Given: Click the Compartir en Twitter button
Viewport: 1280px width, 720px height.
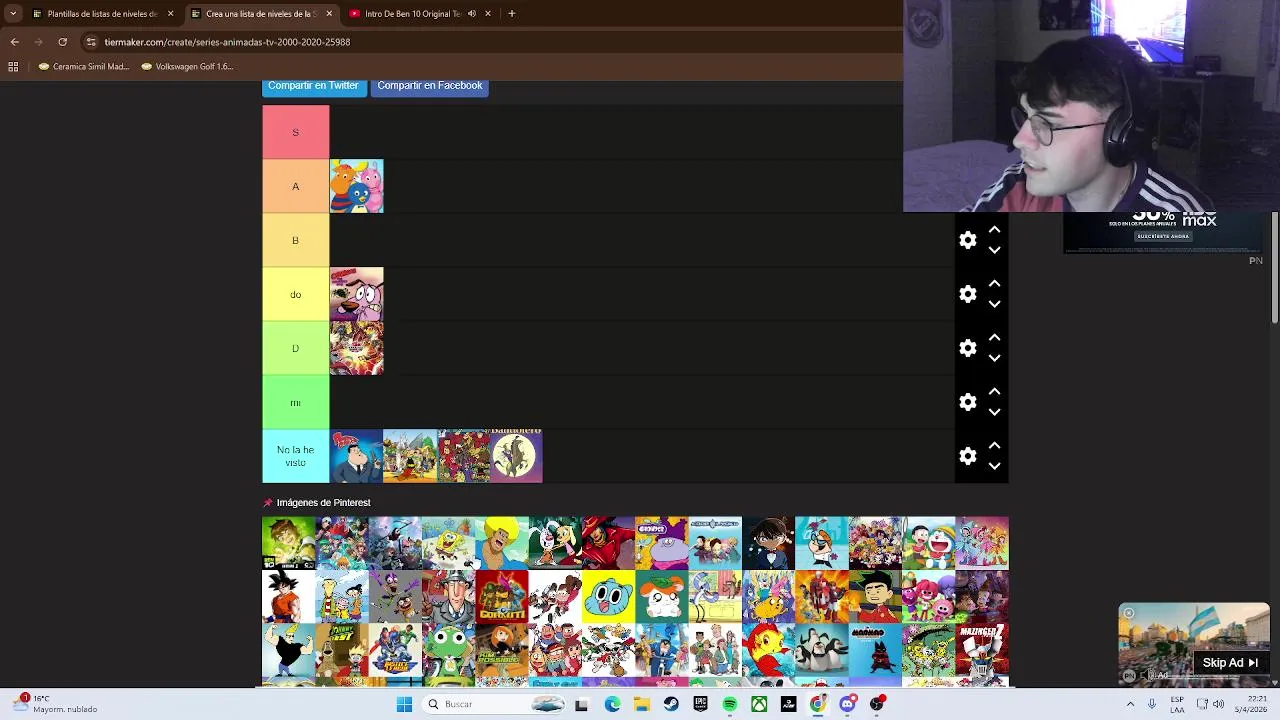Looking at the screenshot, I should [x=313, y=86].
